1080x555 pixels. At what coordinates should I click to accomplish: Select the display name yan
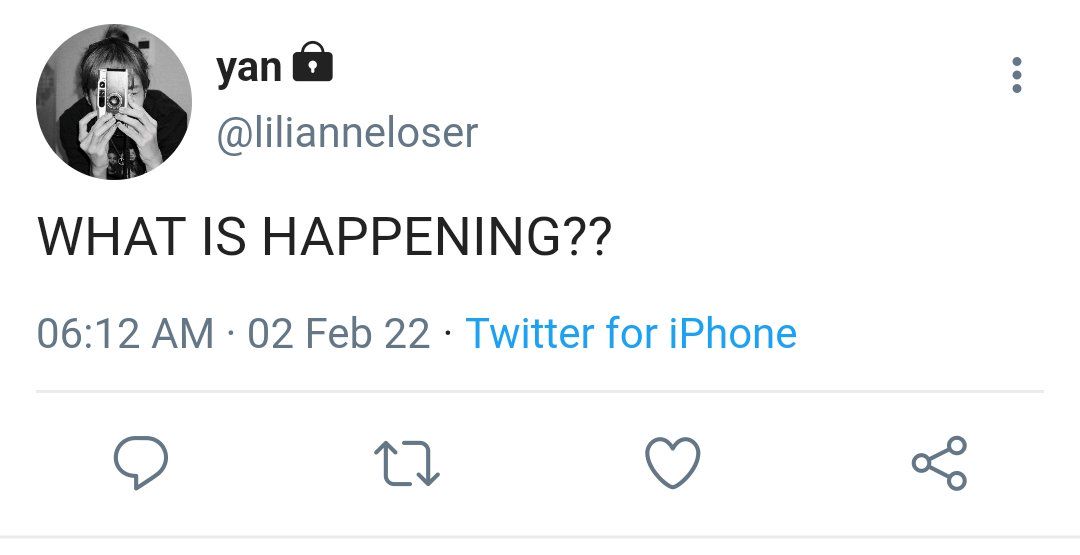(249, 68)
